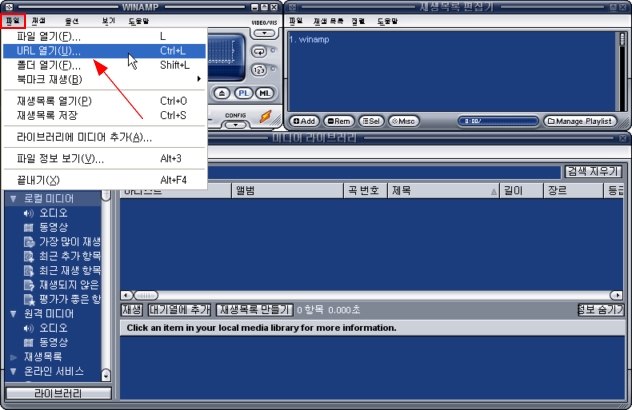The height and width of the screenshot is (410, 632).
Task: Expand the 북마크 재생(B) submenu
Action: (104, 79)
